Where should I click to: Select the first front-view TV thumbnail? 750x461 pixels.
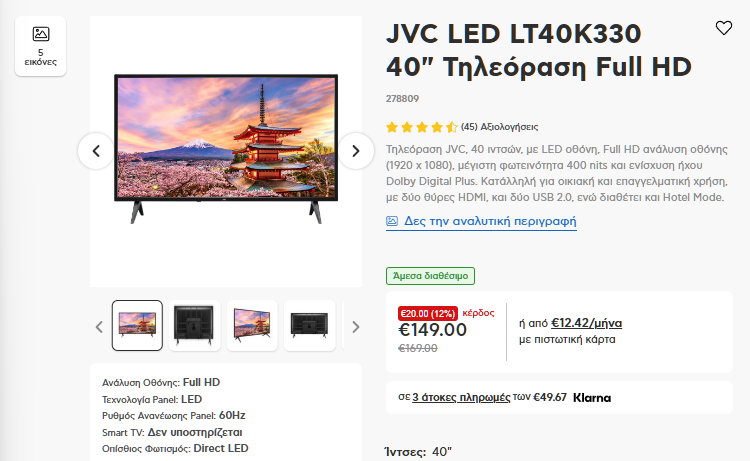[137, 325]
